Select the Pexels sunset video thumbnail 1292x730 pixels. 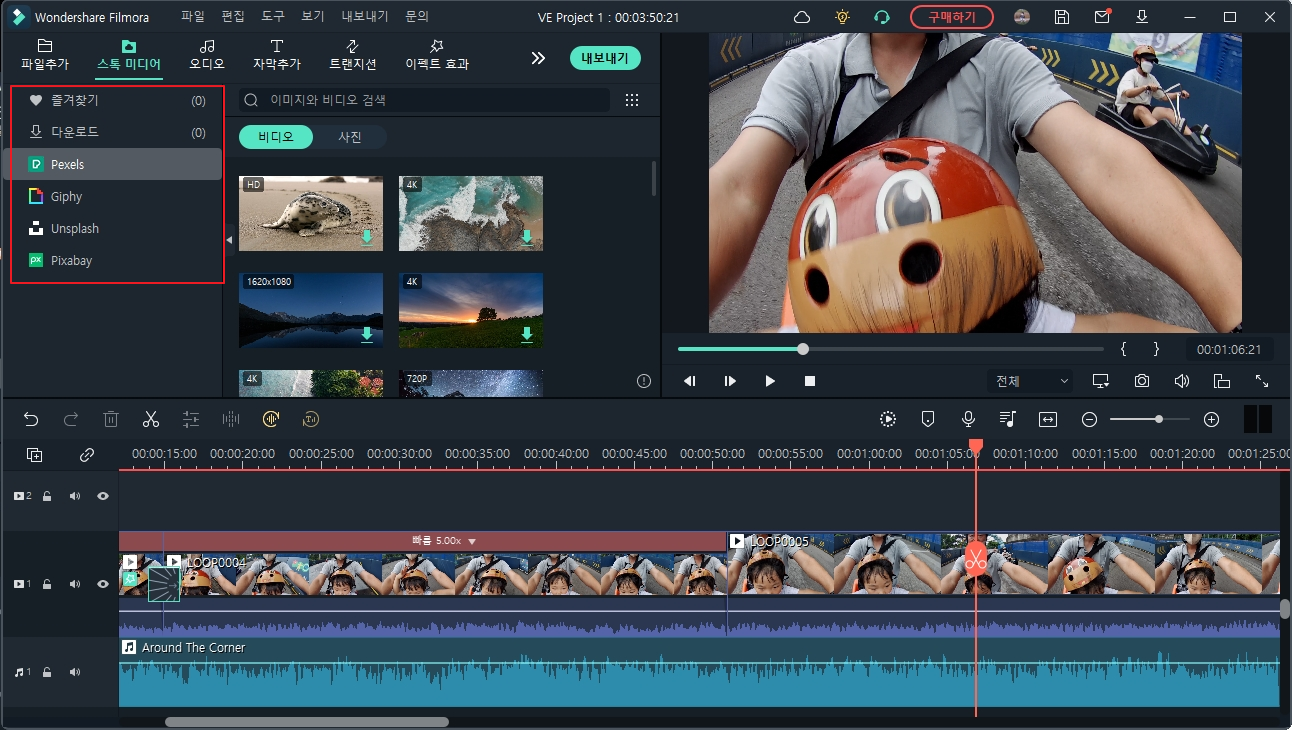(470, 310)
